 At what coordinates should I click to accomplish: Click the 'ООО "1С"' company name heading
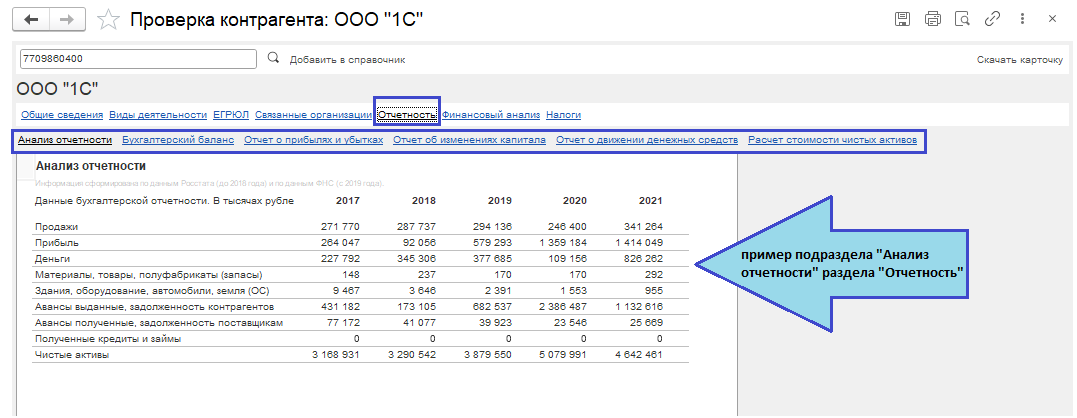(58, 88)
